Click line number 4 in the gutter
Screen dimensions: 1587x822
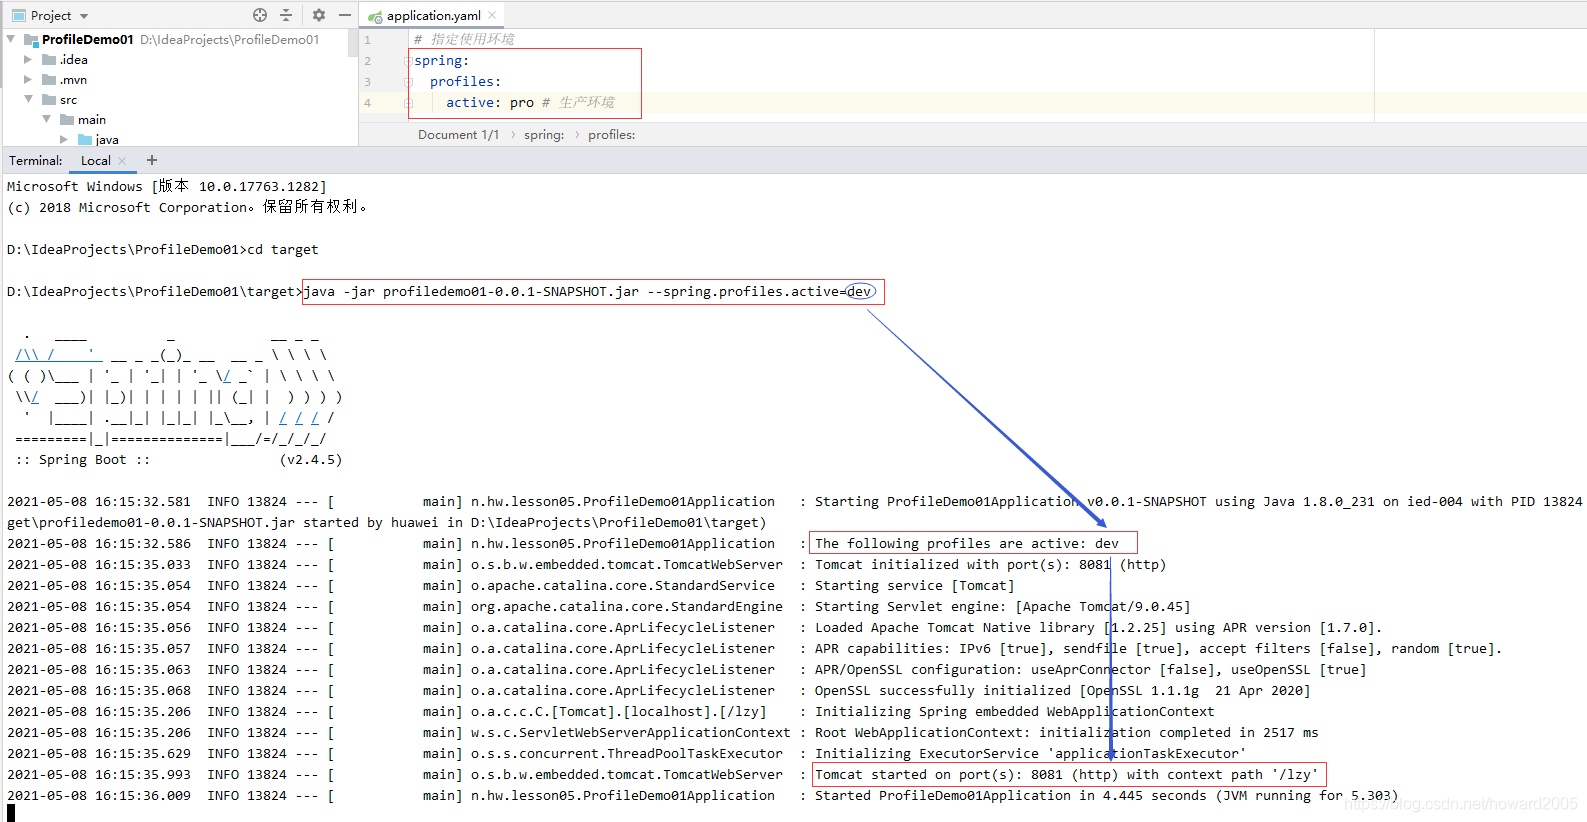click(368, 102)
